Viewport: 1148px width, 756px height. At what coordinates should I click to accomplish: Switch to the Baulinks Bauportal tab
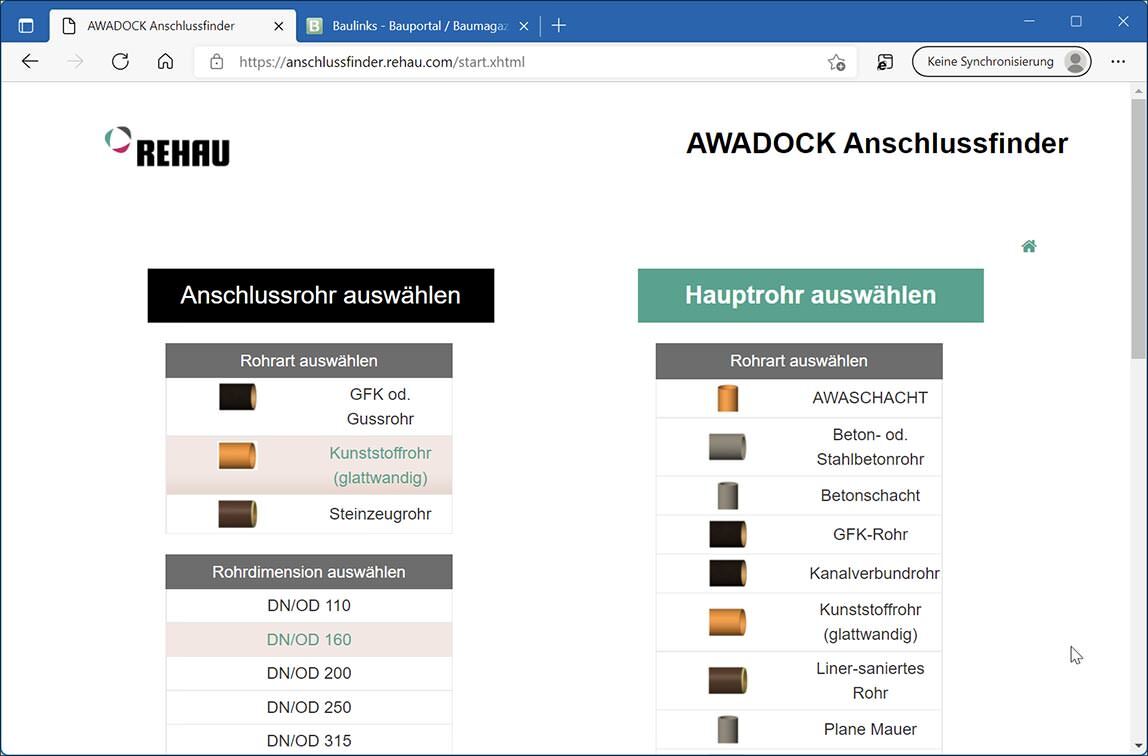[x=419, y=26]
